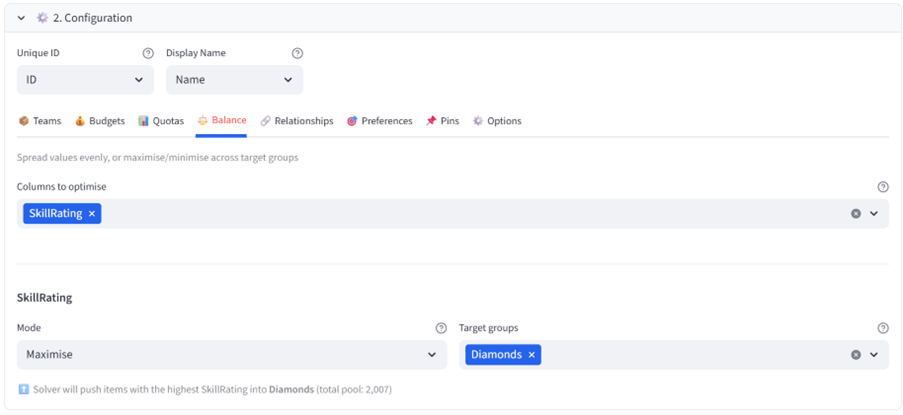Select the Balance tab
Screen dimensions: 903x415
pyautogui.click(x=221, y=121)
